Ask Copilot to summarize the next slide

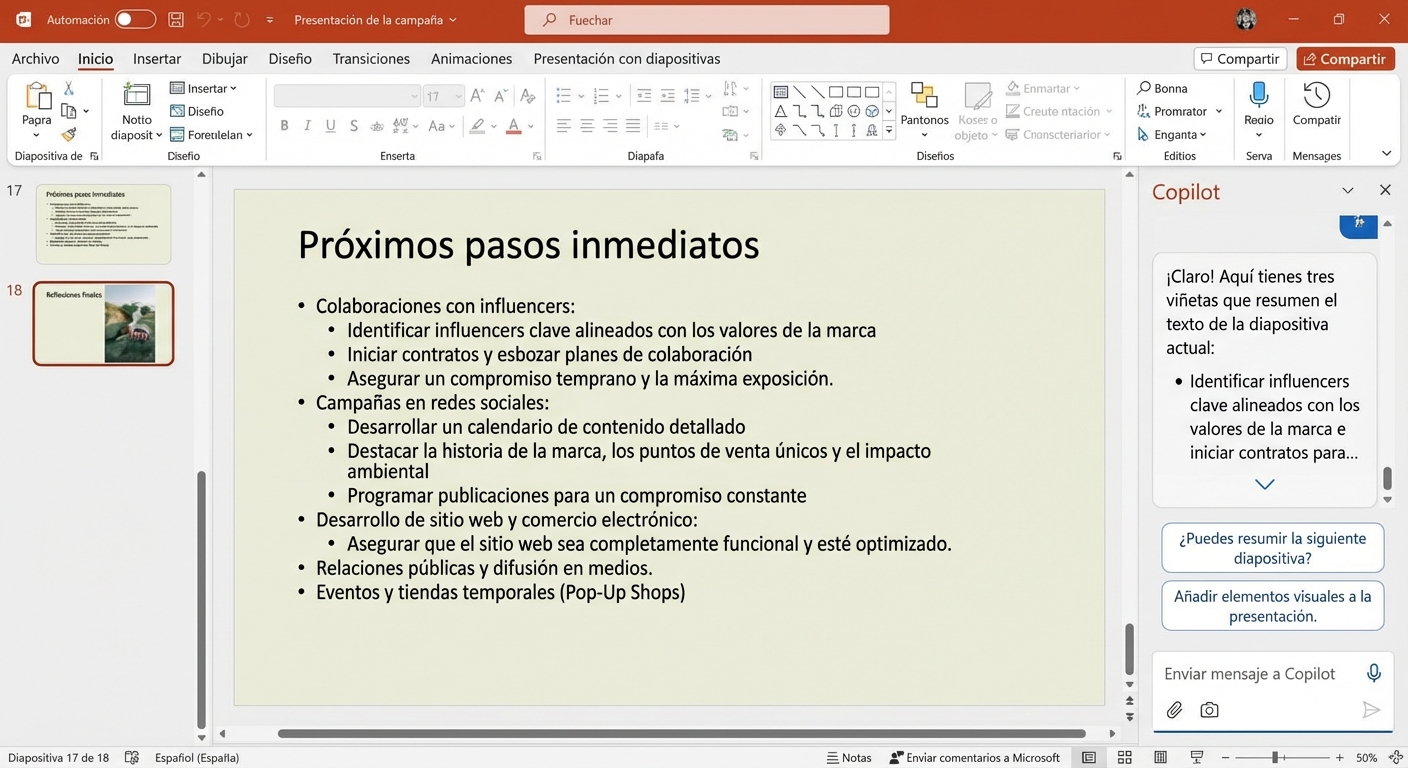coord(1272,547)
